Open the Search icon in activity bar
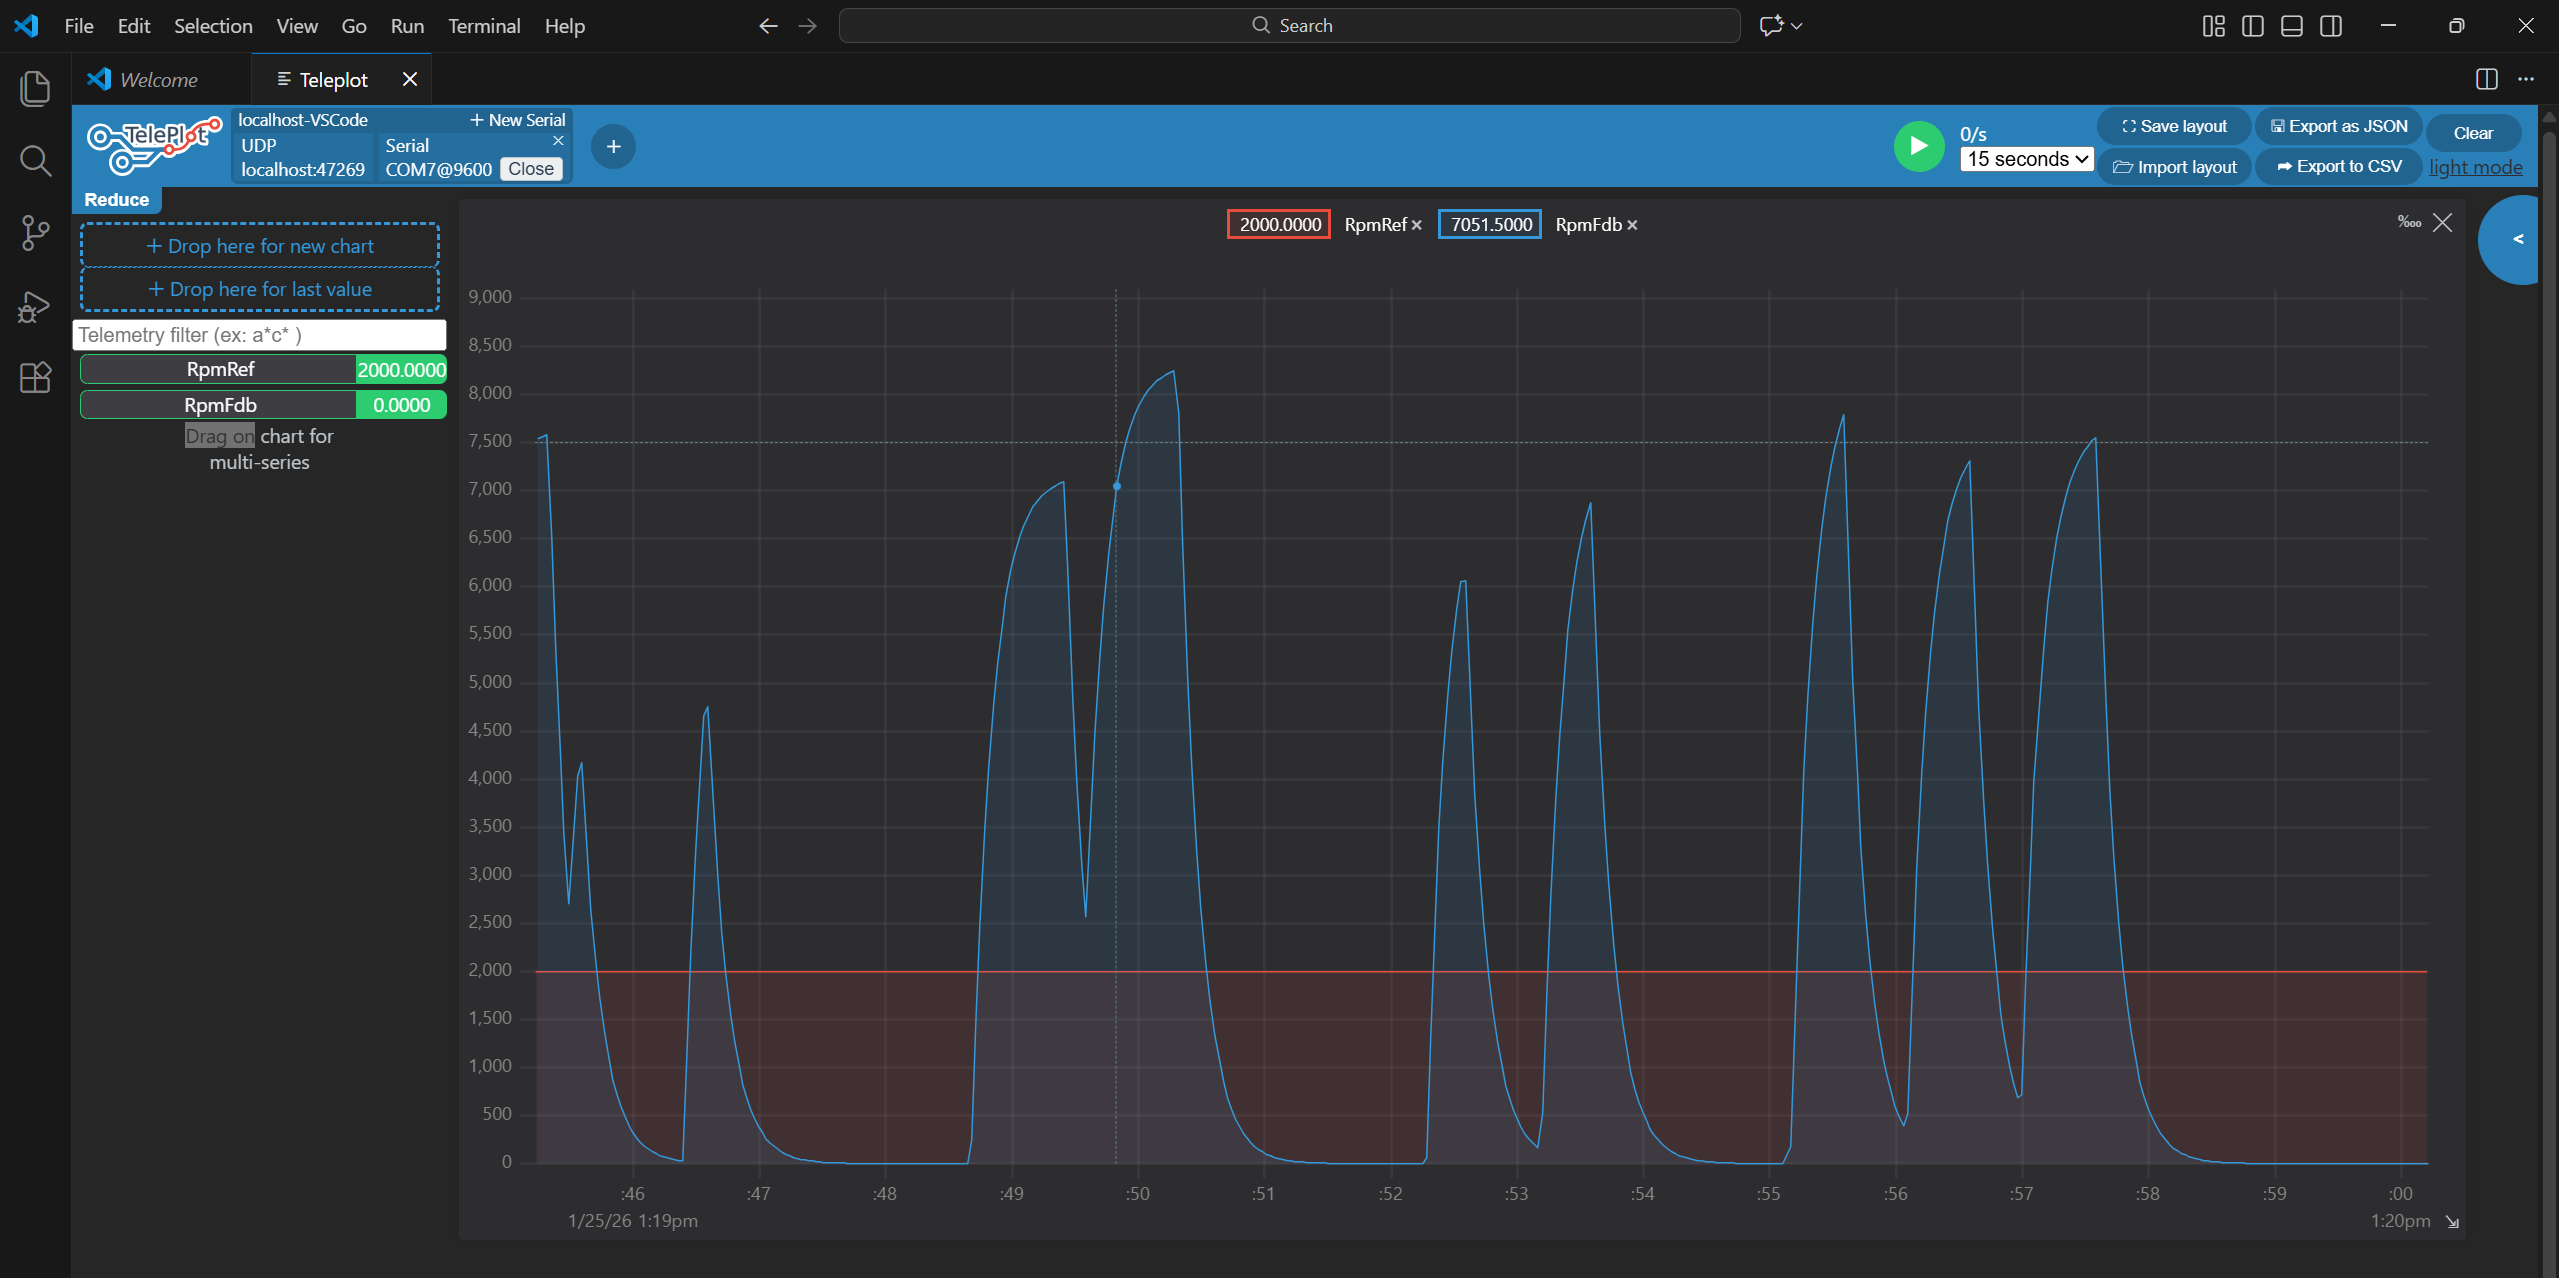 (x=35, y=160)
